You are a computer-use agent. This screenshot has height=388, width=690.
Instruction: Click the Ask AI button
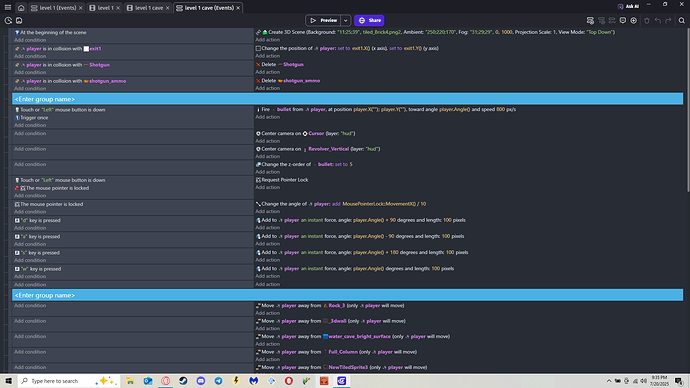628,6
